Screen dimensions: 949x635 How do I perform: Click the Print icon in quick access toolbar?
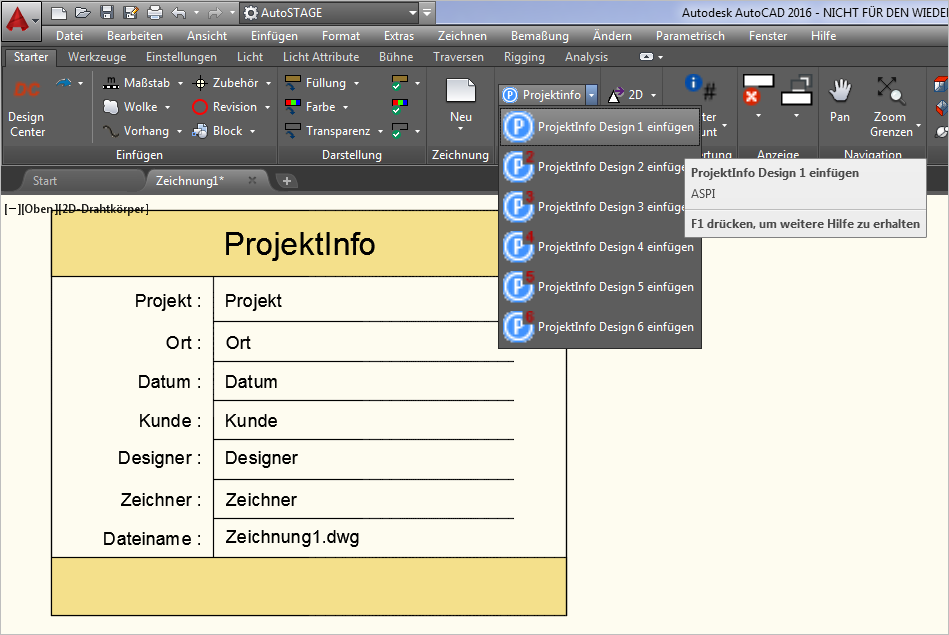(154, 13)
